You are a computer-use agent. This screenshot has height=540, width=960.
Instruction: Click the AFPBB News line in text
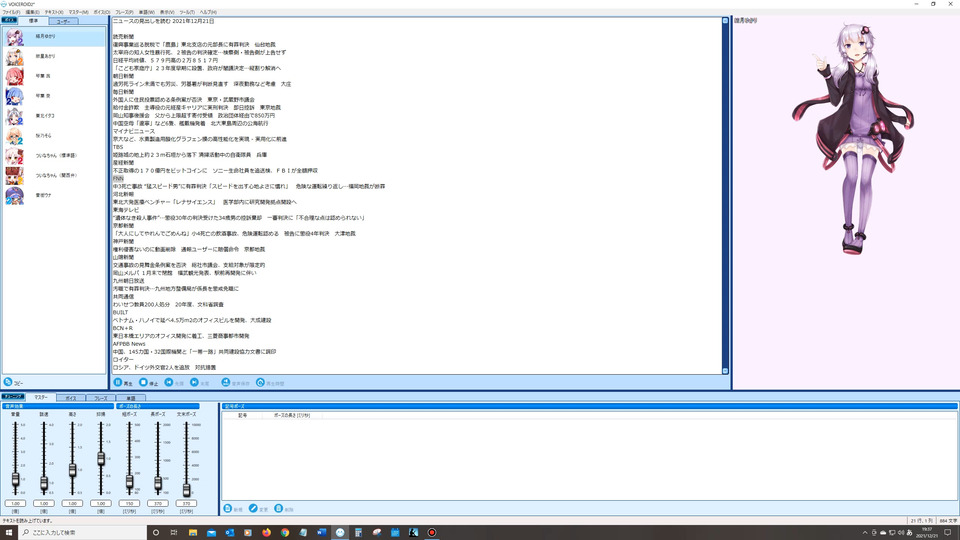point(129,344)
